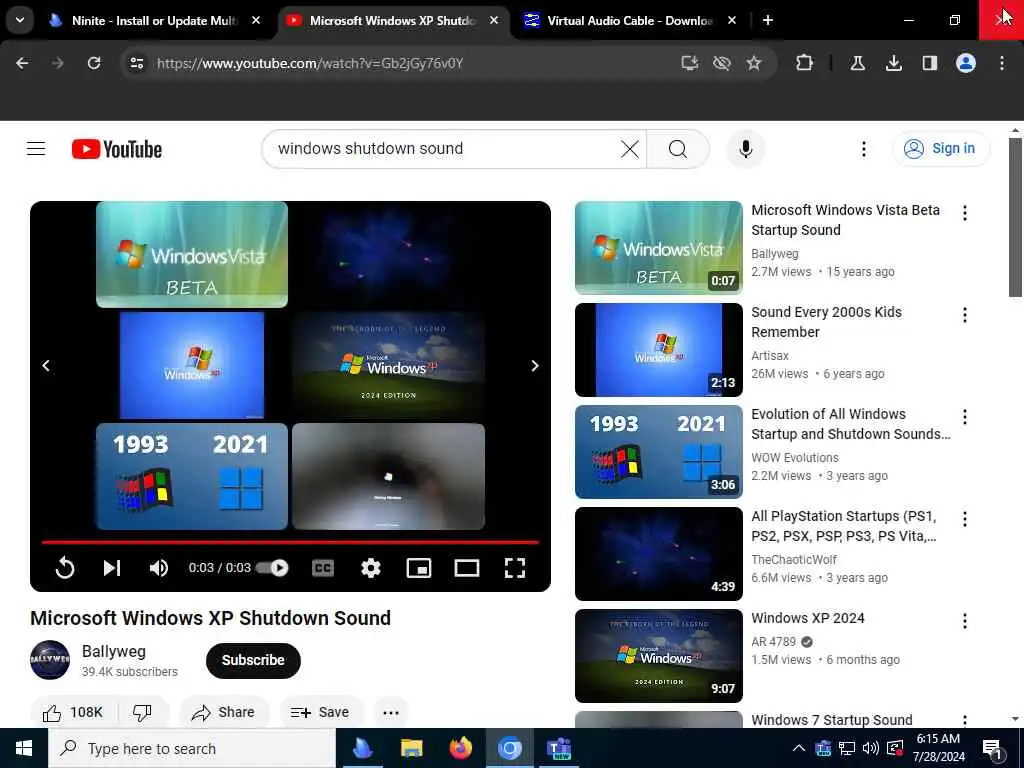The height and width of the screenshot is (768, 1024).
Task: Show next endscreen suggestions arrow
Action: pyautogui.click(x=535, y=366)
